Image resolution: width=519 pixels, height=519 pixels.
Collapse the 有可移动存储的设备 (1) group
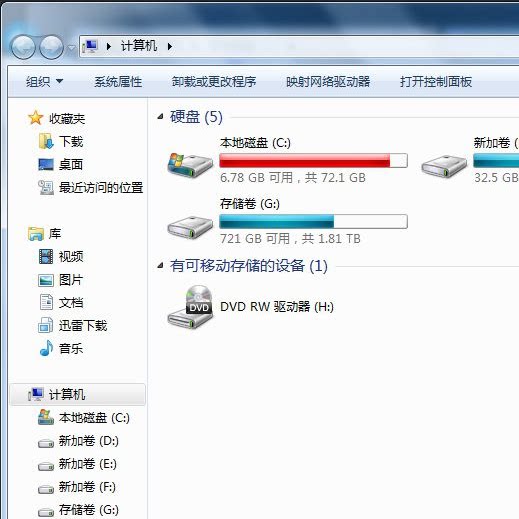pyautogui.click(x=160, y=266)
